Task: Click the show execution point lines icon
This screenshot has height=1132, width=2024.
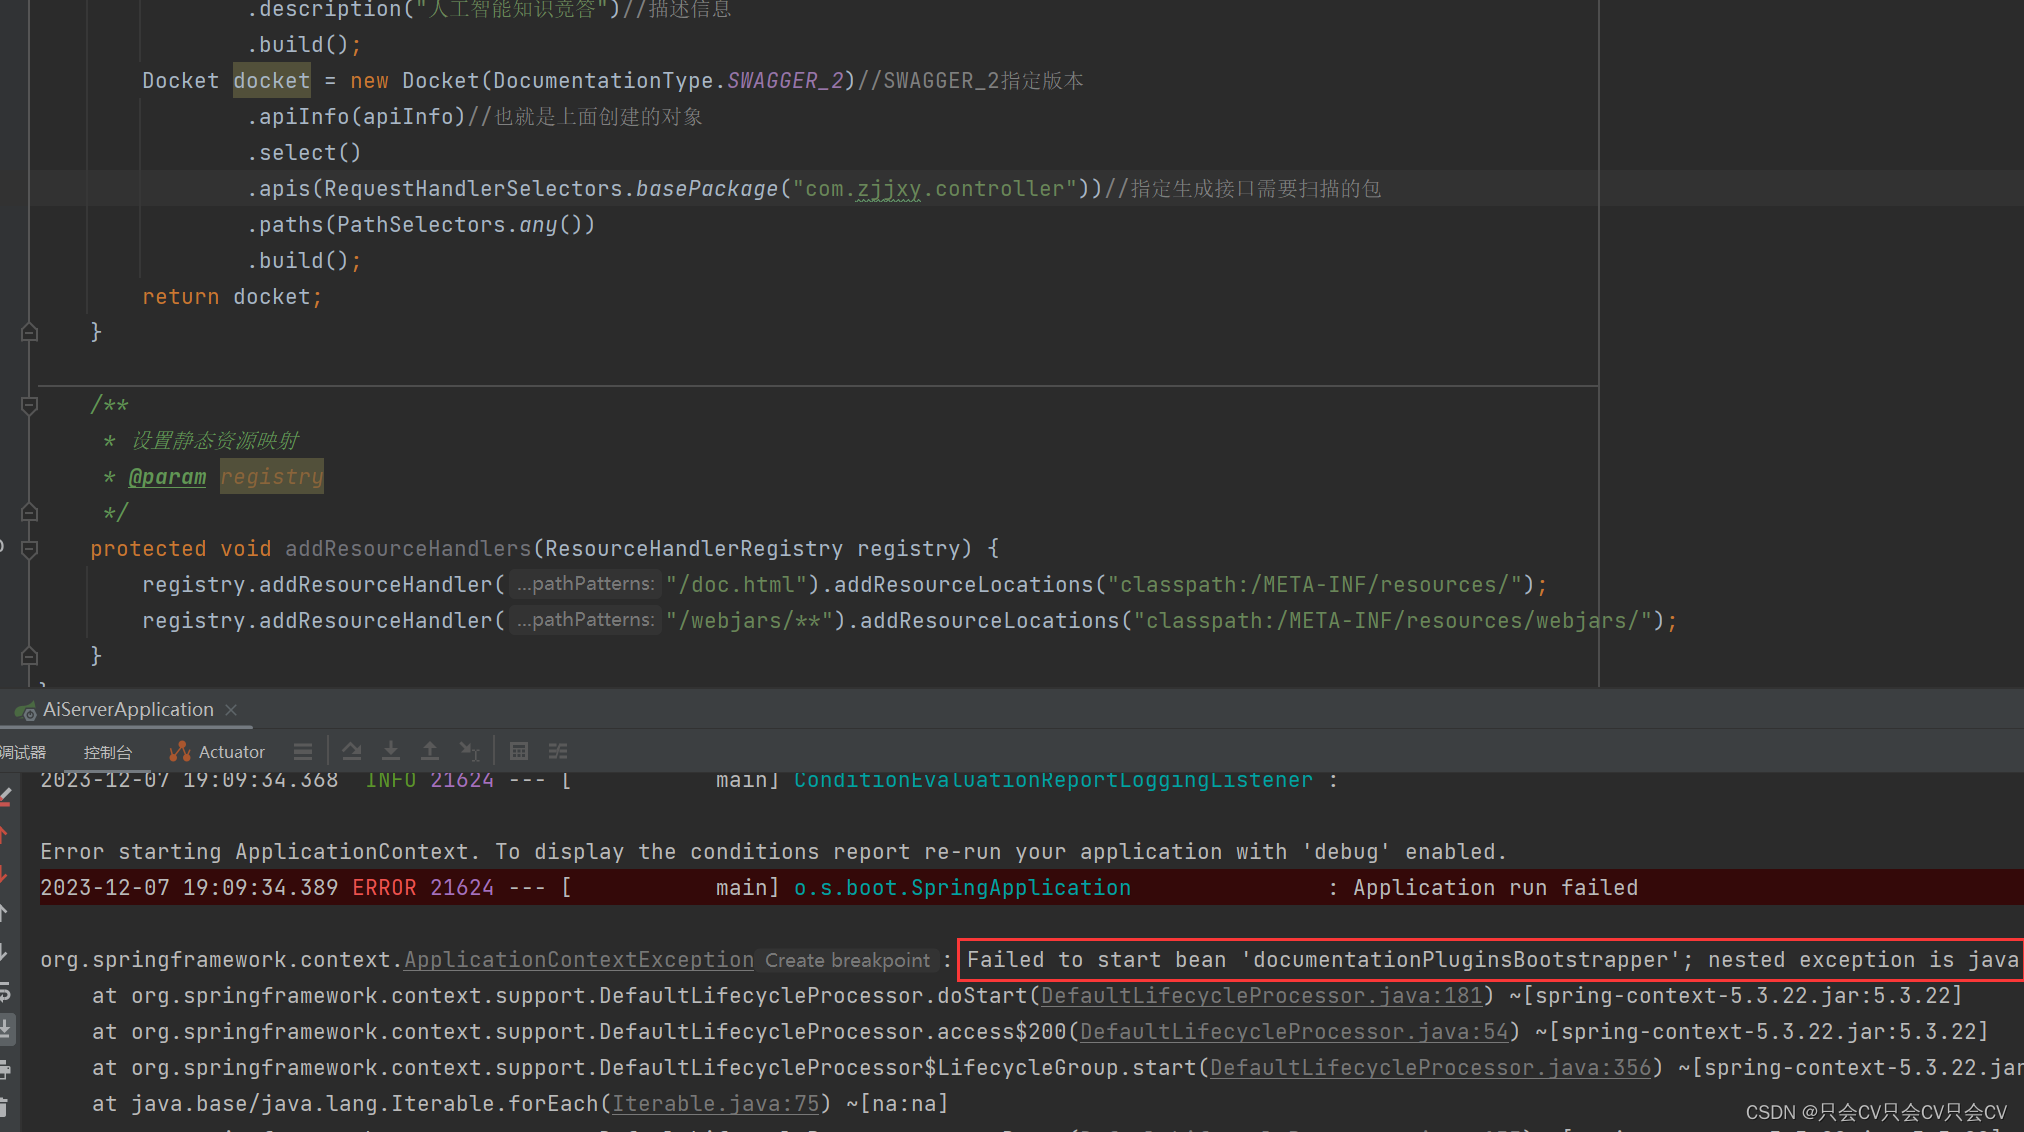Action: coord(303,751)
